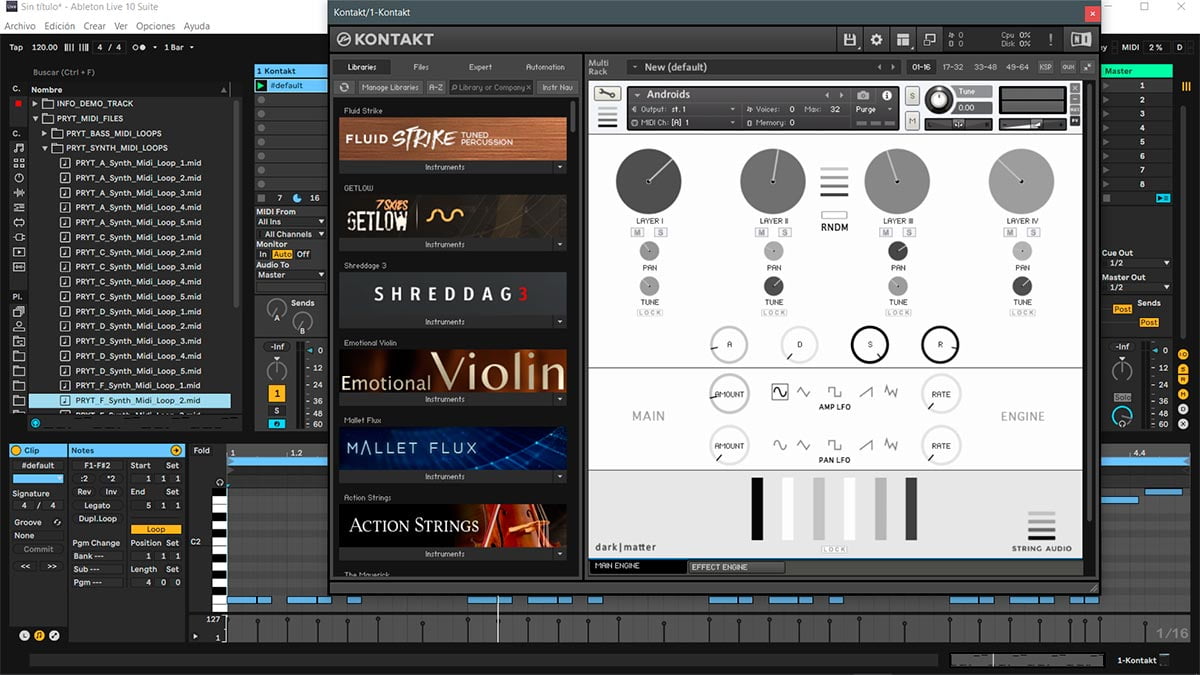The width and height of the screenshot is (1200, 675).
Task: Click the Groove hot-swap icon in Clip panel
Action: (57, 522)
